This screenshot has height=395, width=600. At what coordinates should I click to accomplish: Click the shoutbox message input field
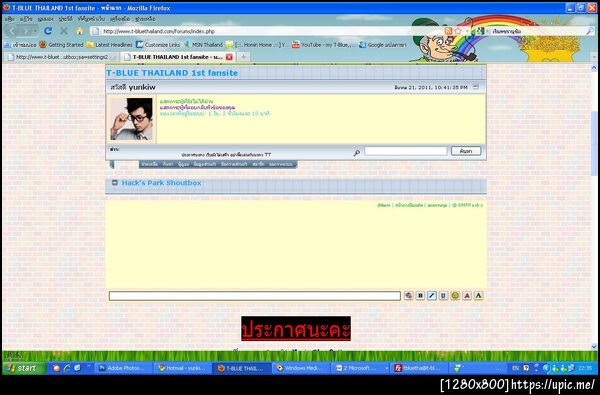click(255, 296)
